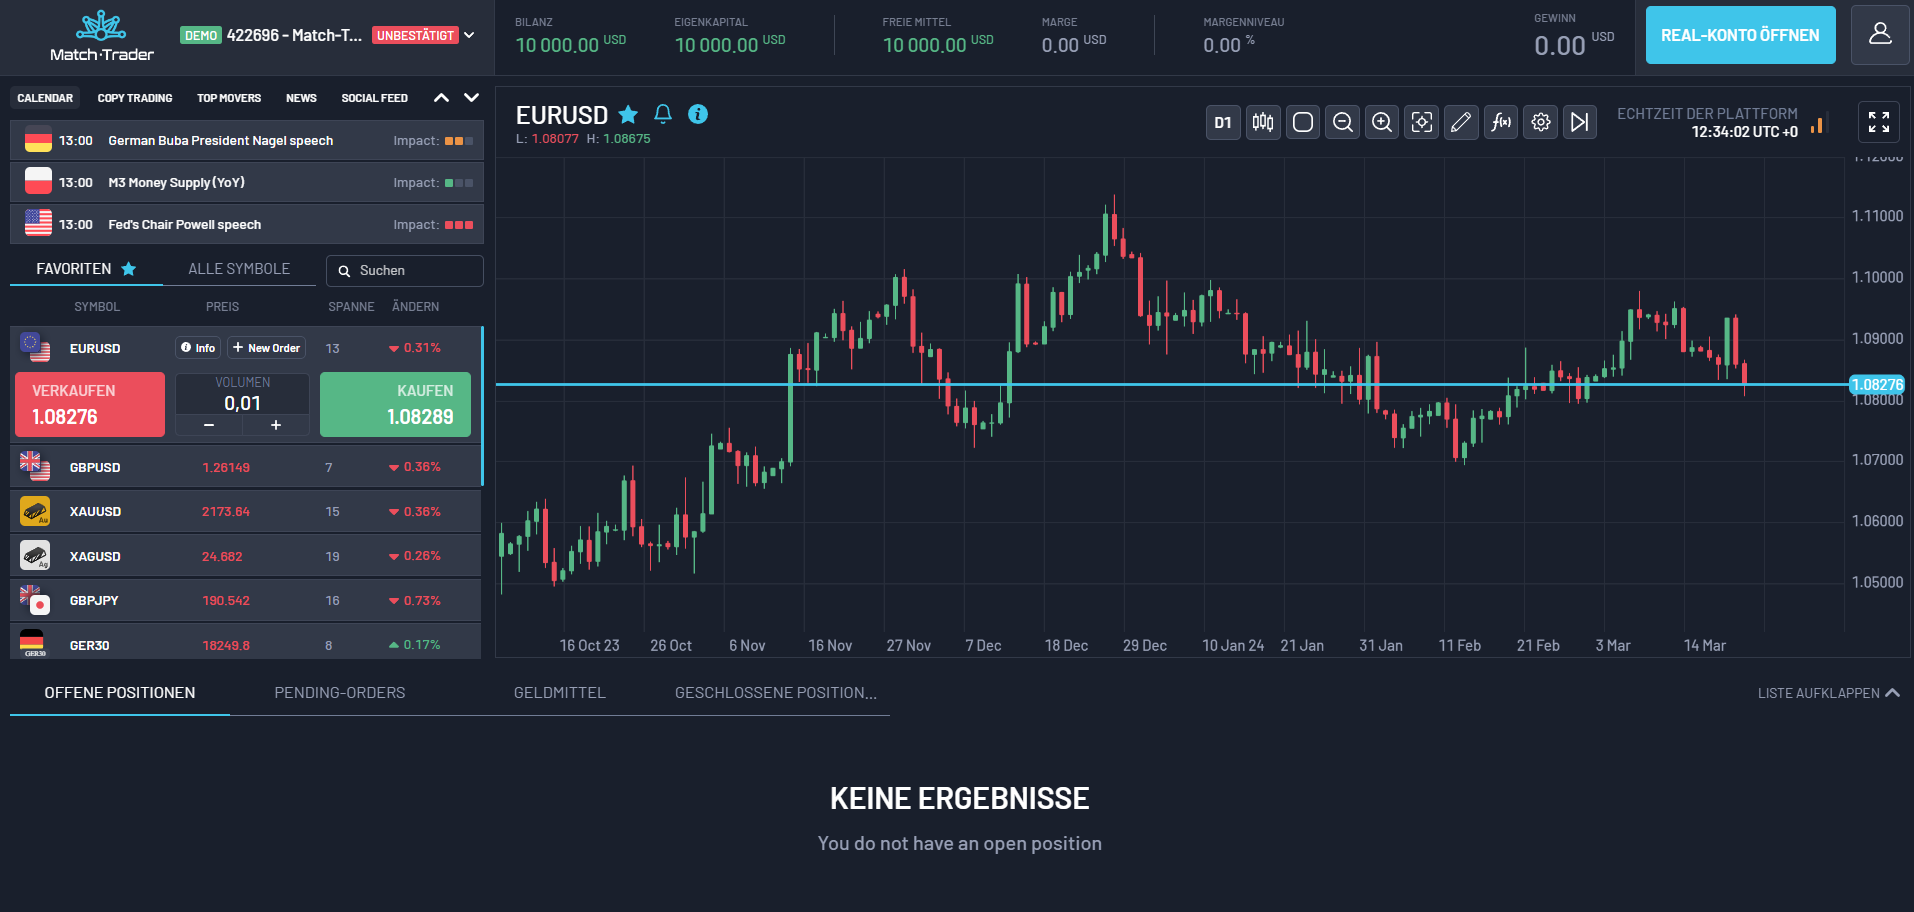This screenshot has width=1914, height=912.
Task: Click Kaufen buy button at 1.08289
Action: point(395,404)
